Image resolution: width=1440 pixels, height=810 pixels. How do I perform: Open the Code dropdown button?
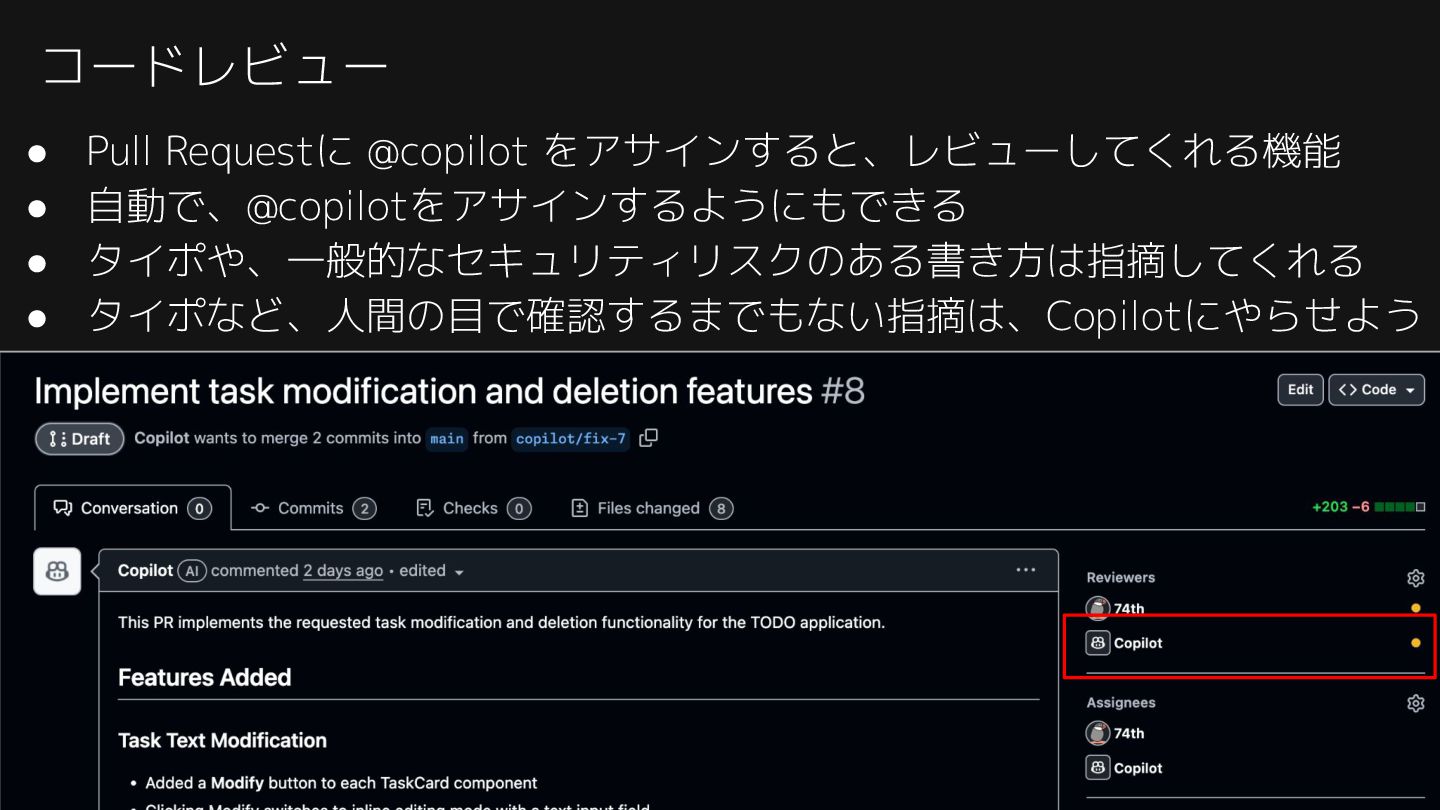click(x=1376, y=390)
